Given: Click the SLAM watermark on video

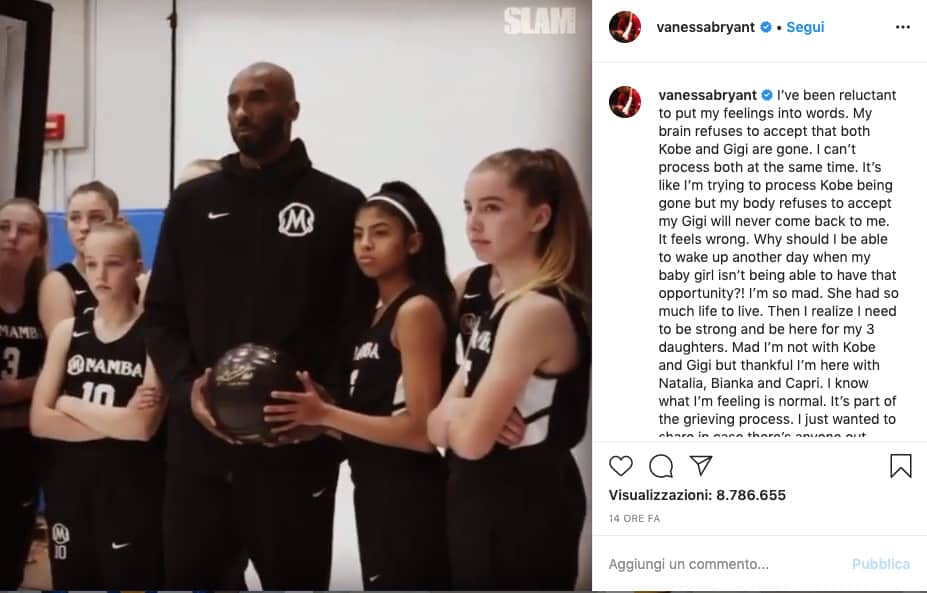Looking at the screenshot, I should pyautogui.click(x=539, y=21).
